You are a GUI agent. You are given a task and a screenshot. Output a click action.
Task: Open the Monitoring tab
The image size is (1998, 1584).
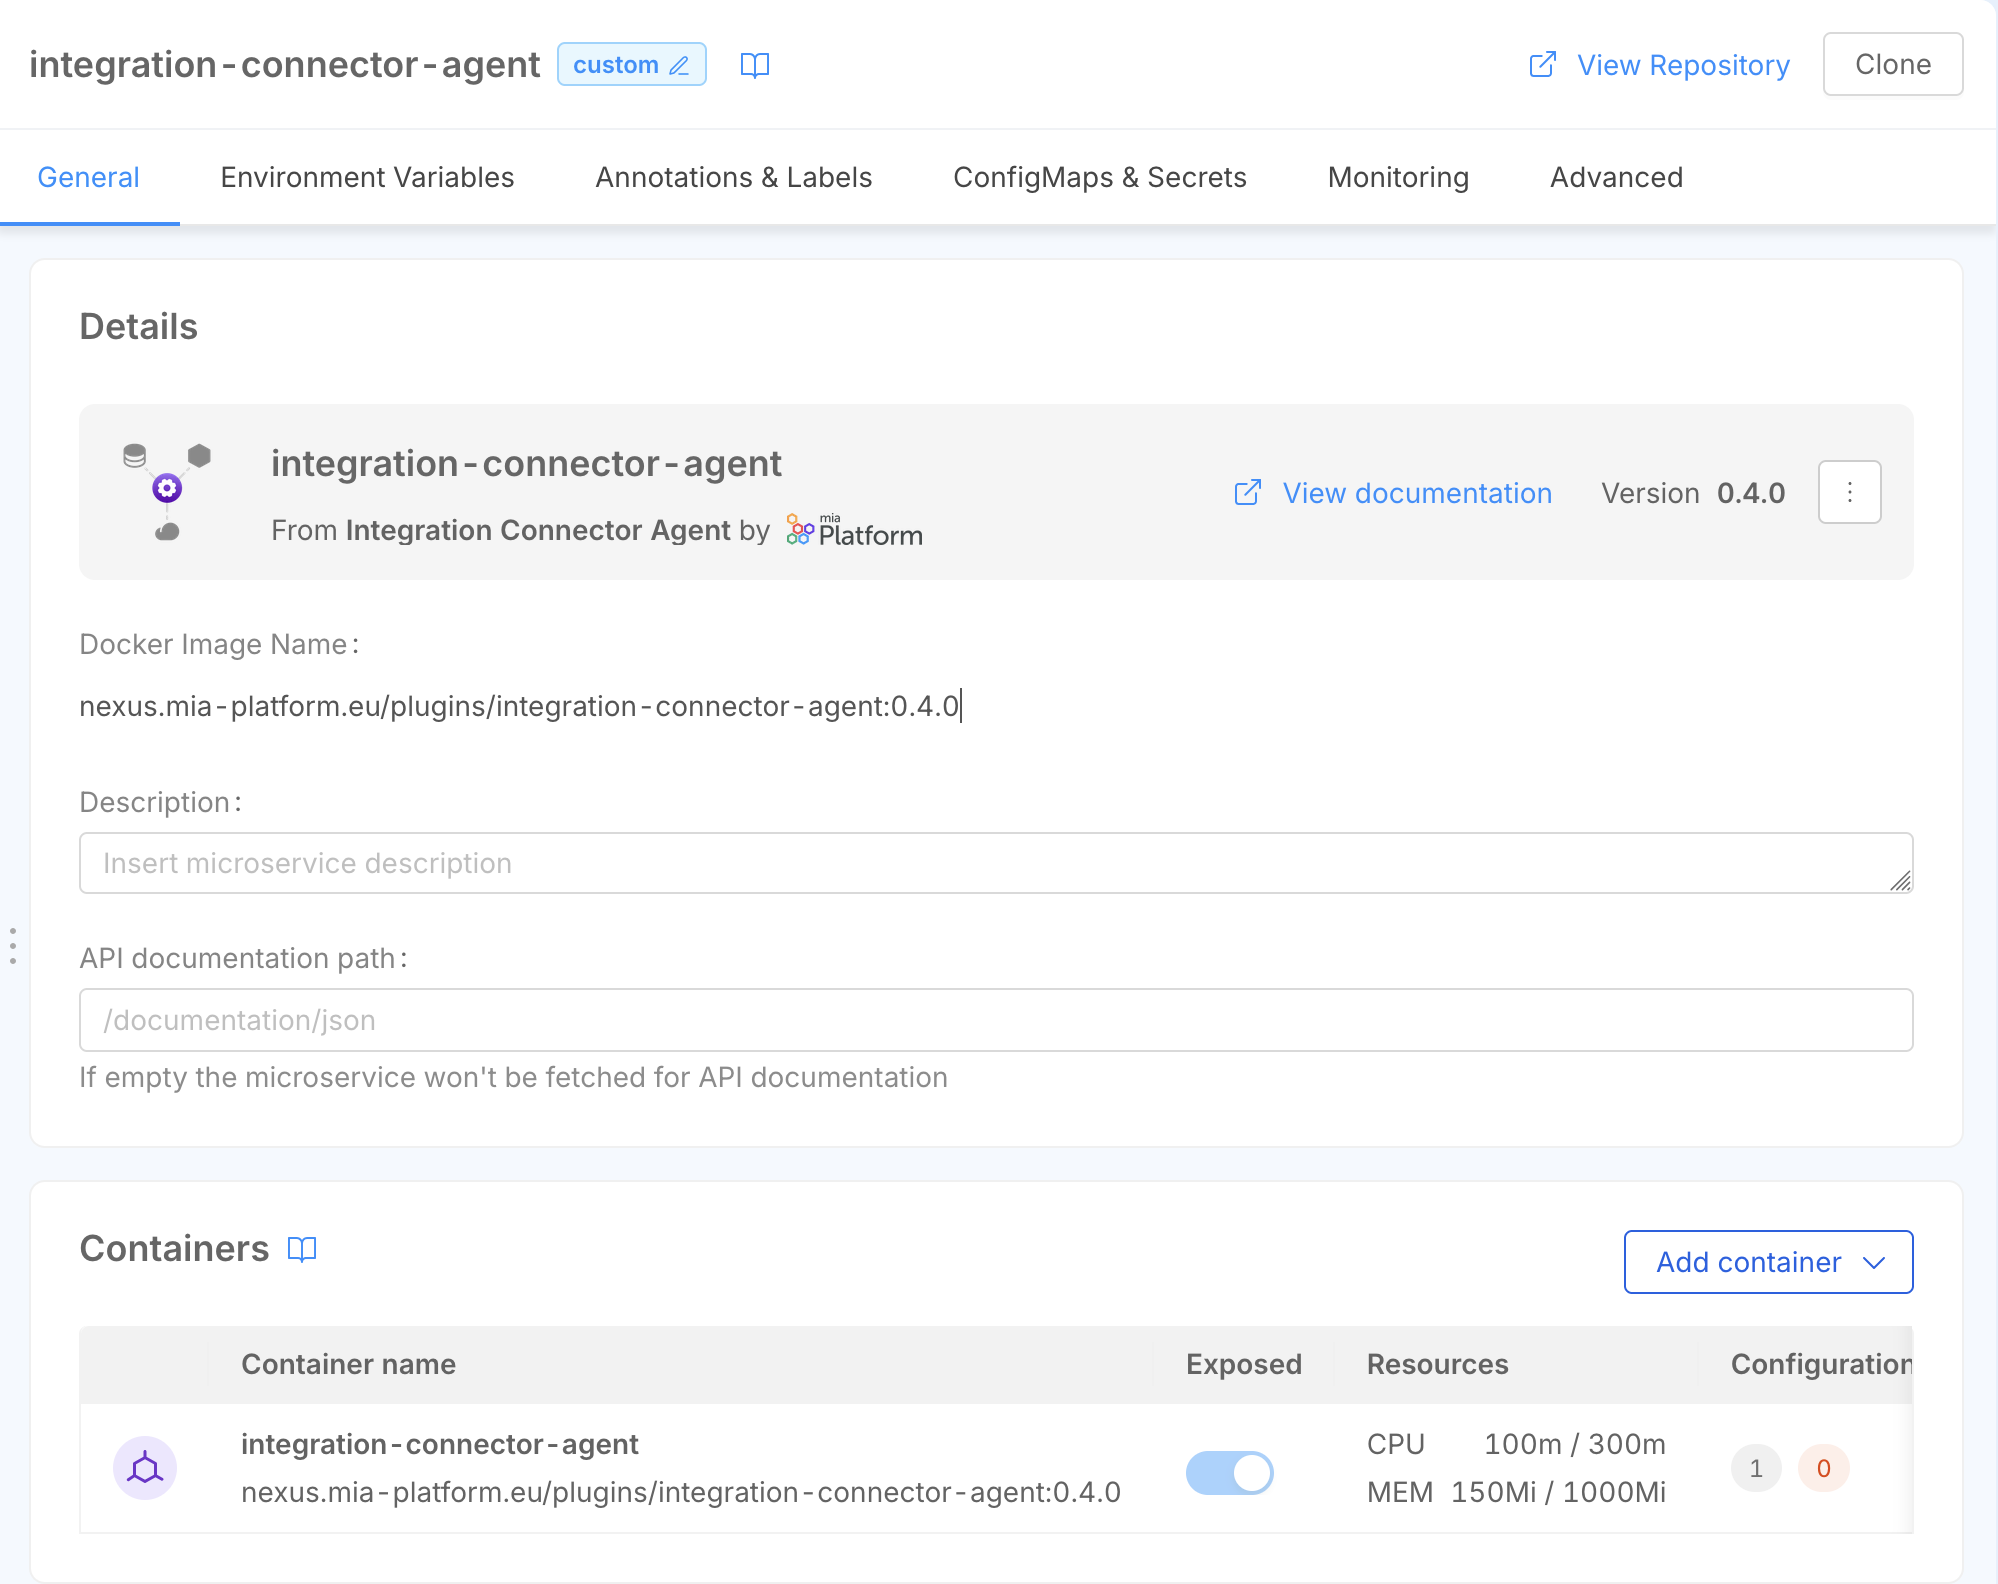tap(1398, 177)
